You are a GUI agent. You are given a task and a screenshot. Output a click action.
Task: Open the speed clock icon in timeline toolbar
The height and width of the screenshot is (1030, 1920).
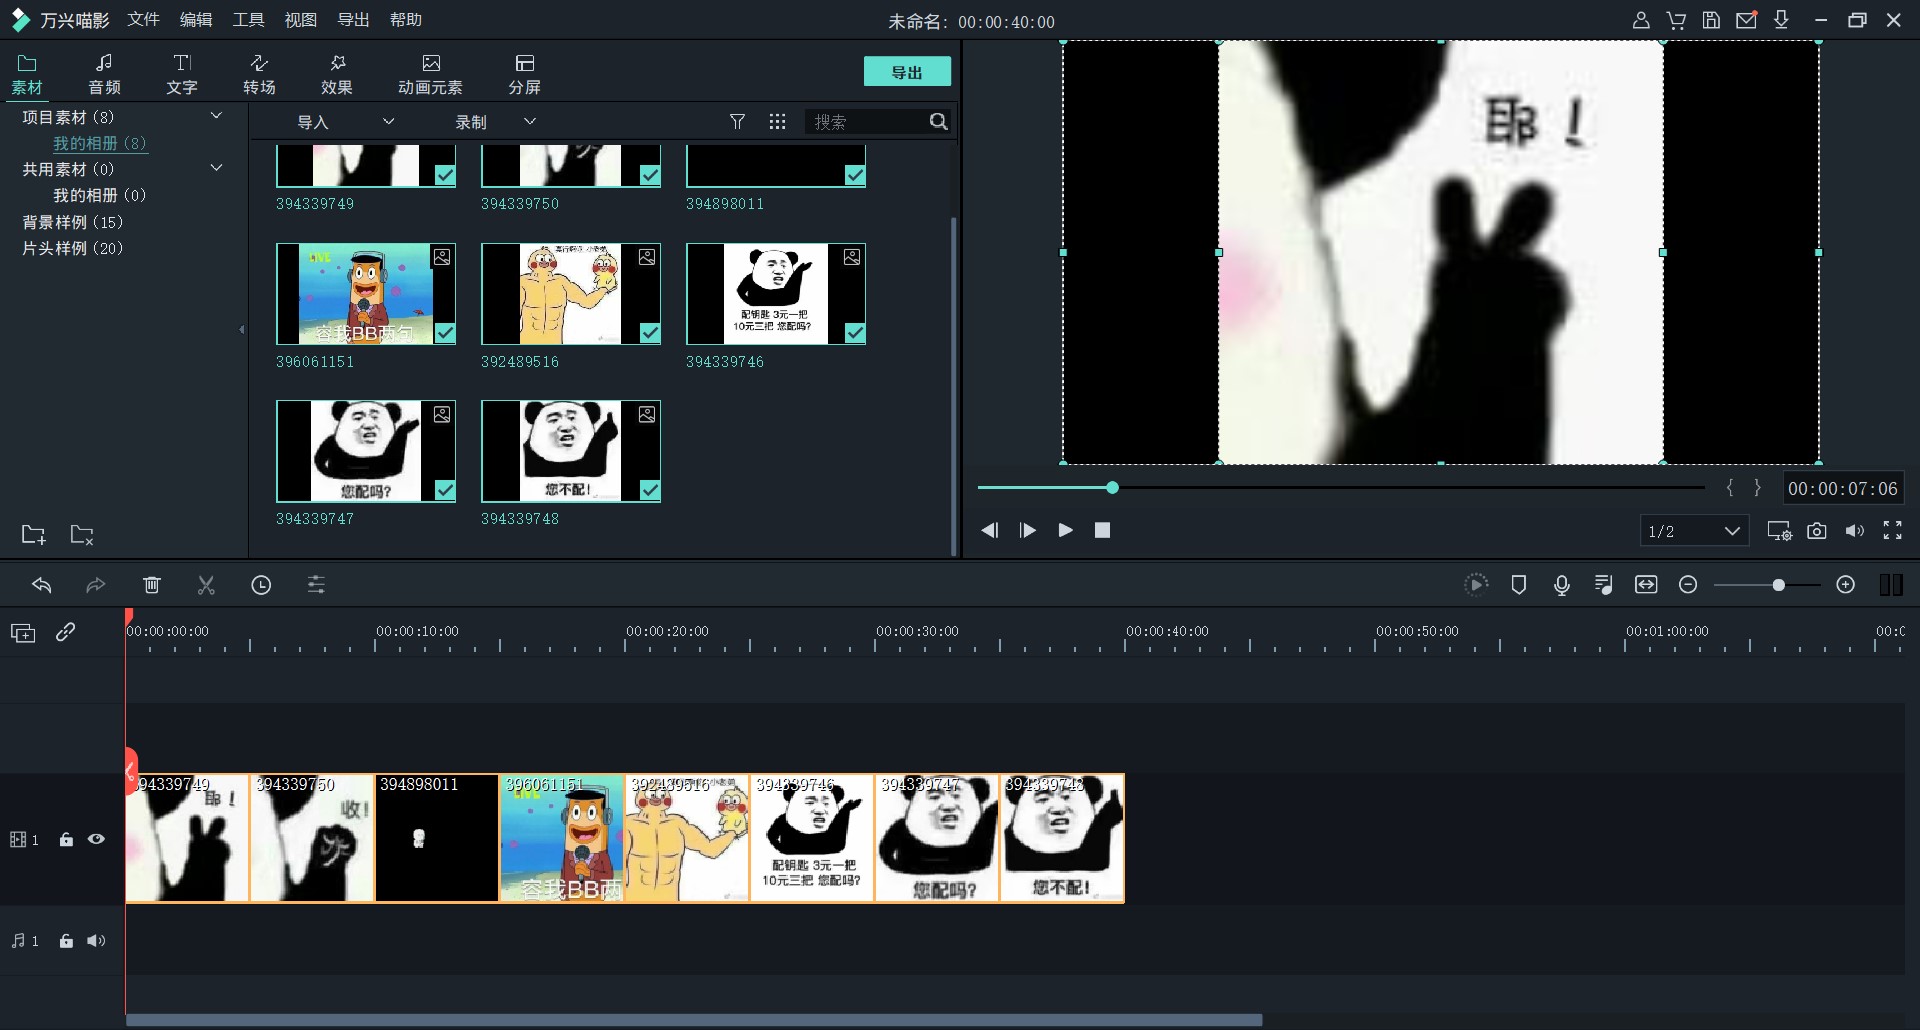(261, 586)
